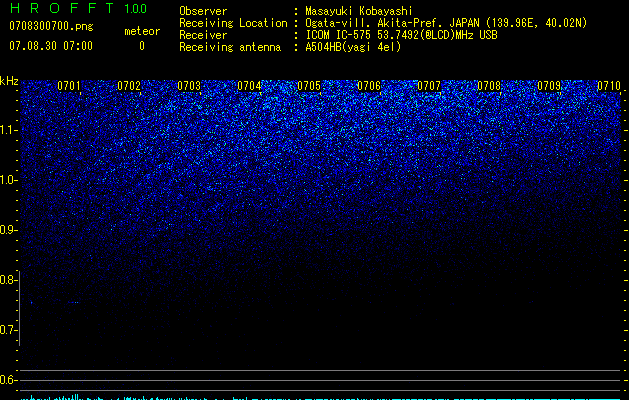Image resolution: width=629 pixels, height=400 pixels.
Task: Click the Receiving Location label
Action: (x=233, y=23)
